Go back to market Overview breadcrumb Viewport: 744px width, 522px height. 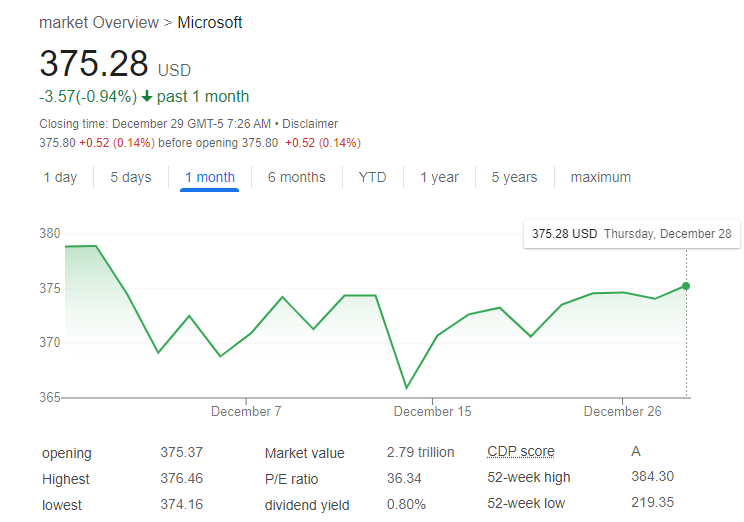click(x=99, y=22)
